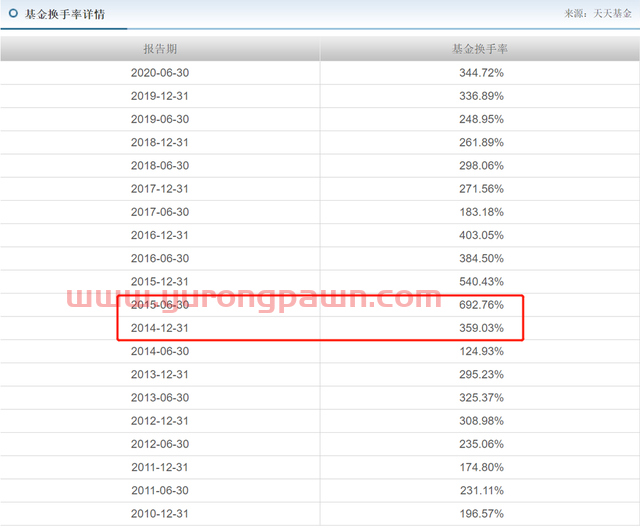Select the date cell 2018-06-30
This screenshot has height=531, width=640.
click(160, 166)
